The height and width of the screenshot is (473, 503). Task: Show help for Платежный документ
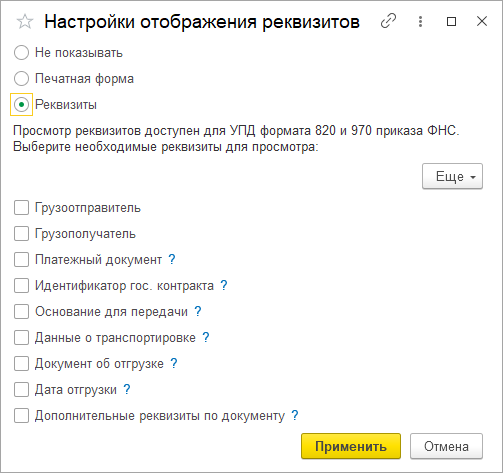(x=172, y=259)
